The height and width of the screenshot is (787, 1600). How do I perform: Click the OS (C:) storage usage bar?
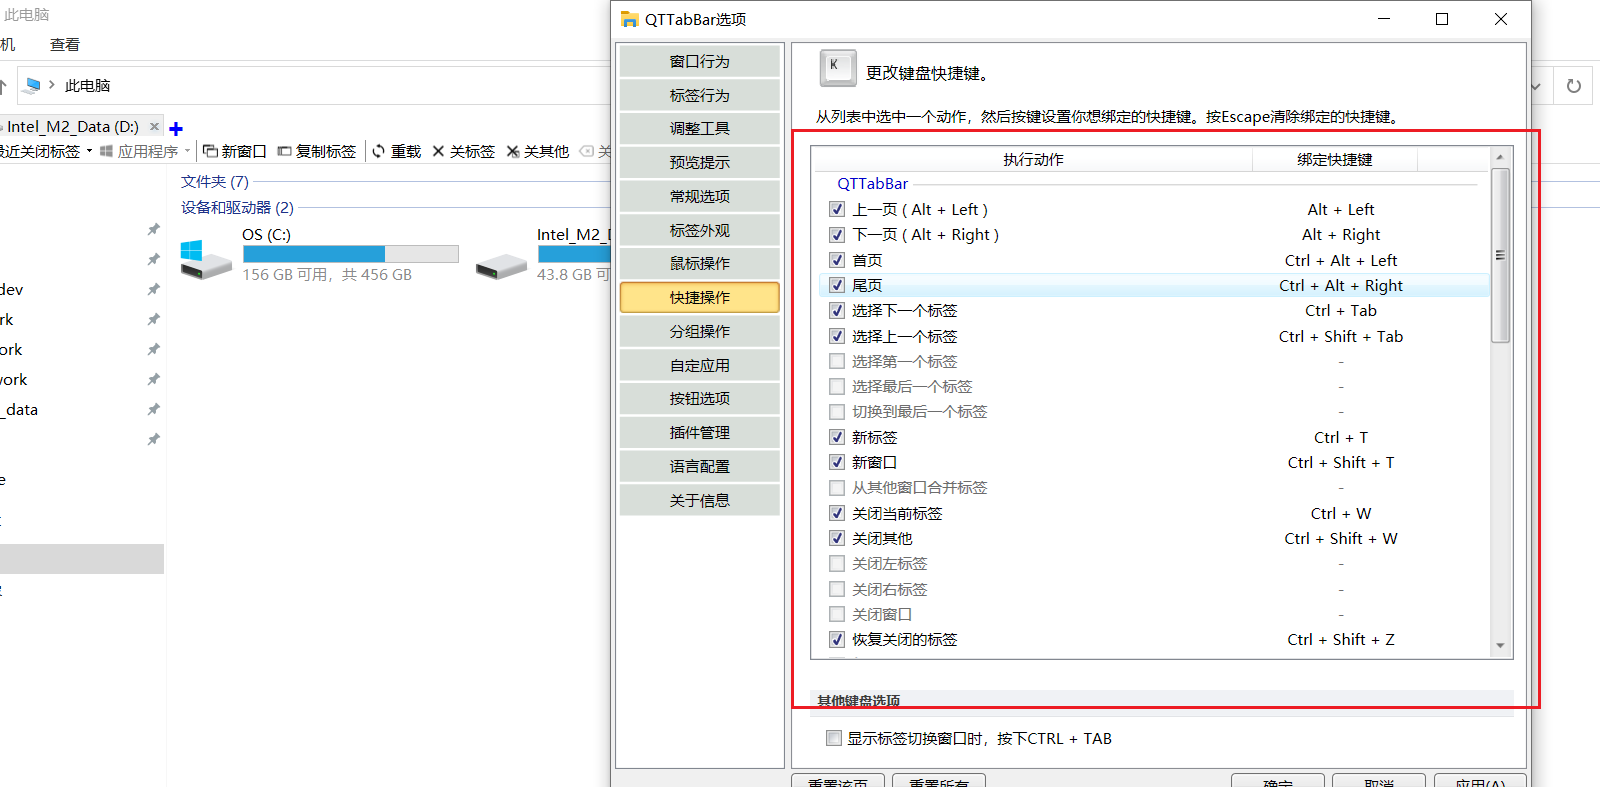350,254
